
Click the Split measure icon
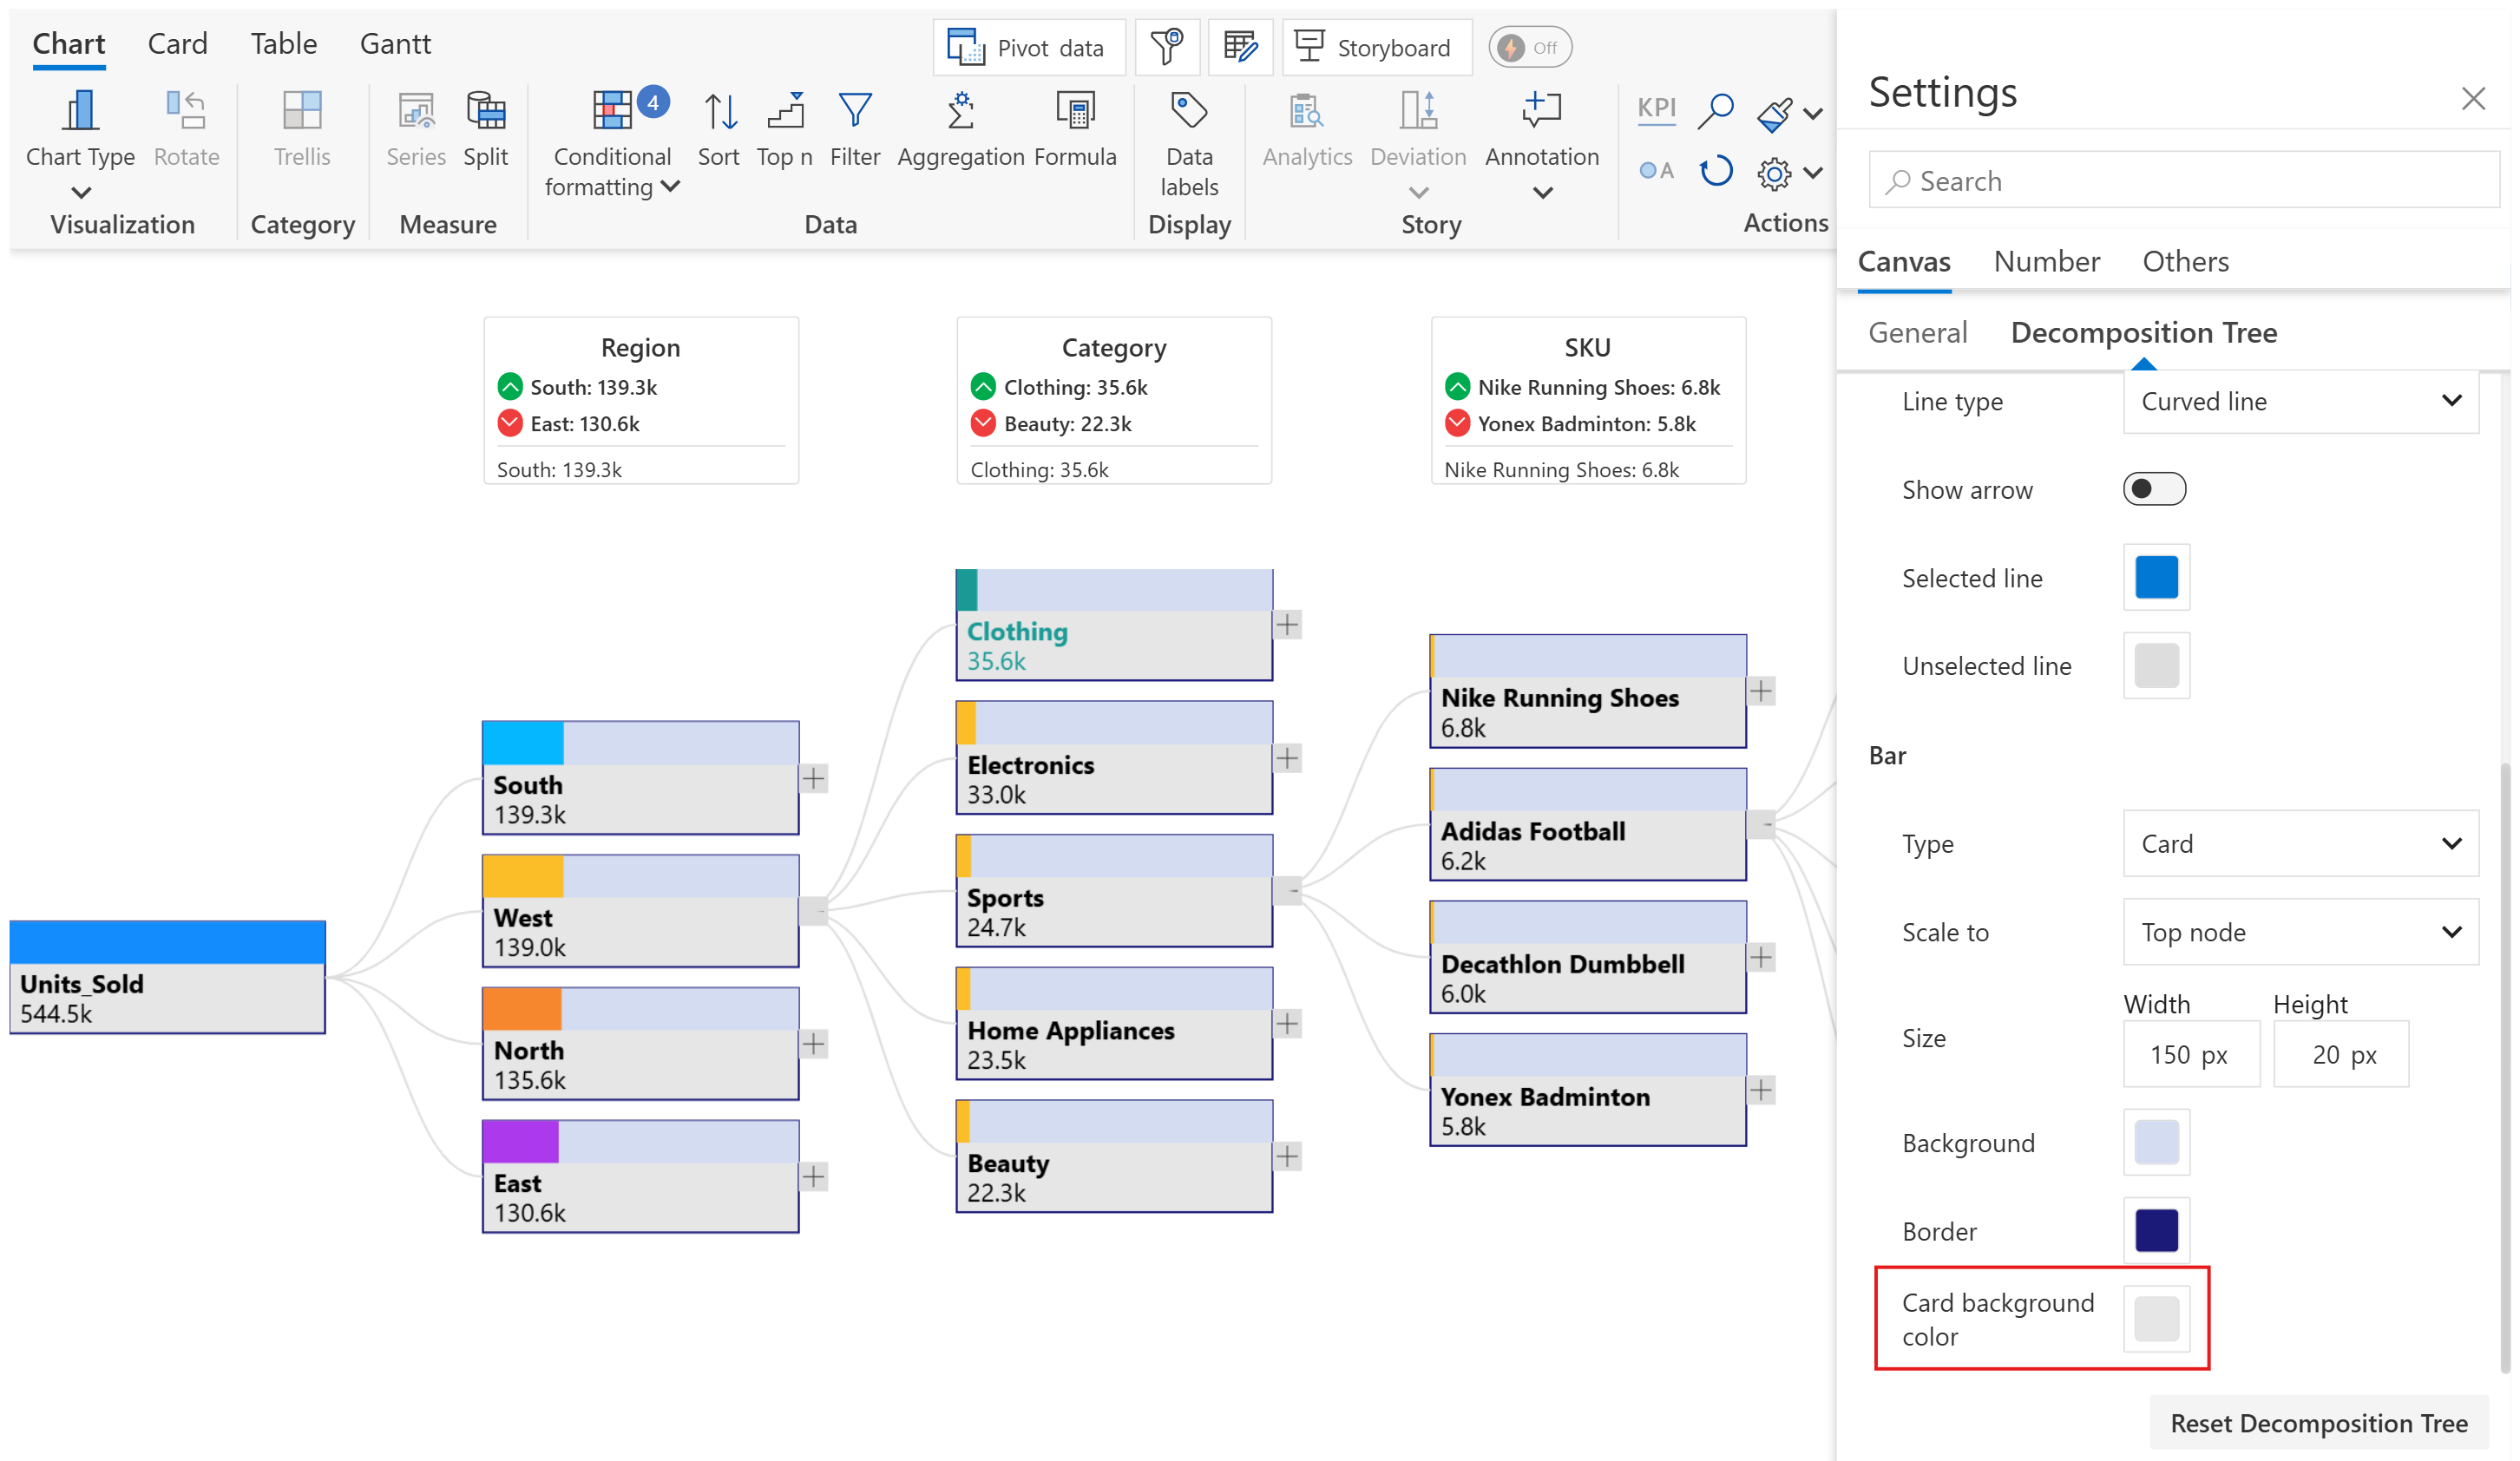tap(486, 112)
